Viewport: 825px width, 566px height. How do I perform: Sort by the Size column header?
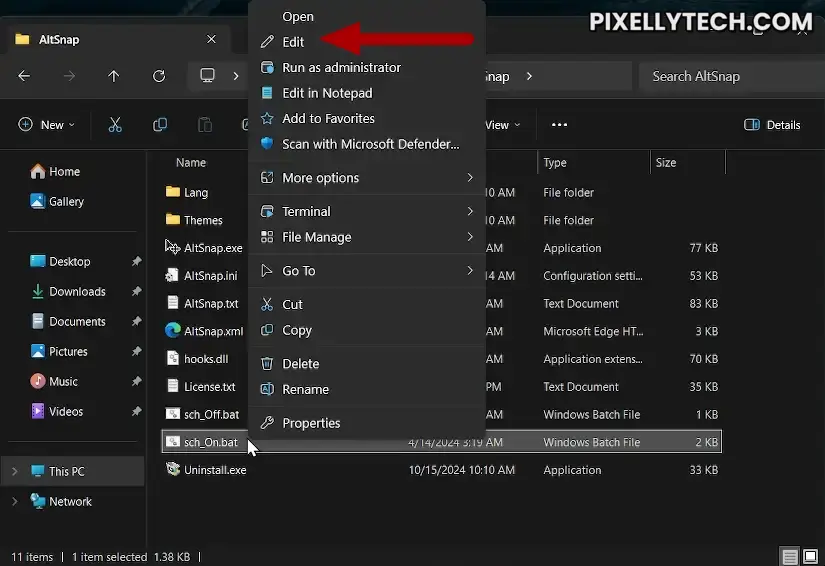coord(666,163)
